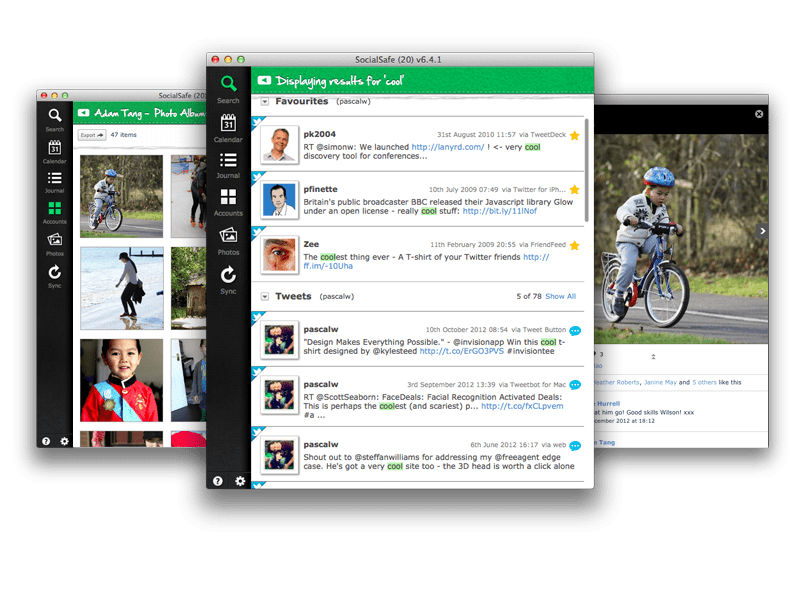The image size is (800, 600).
Task: Open Accounts in the front window sidebar
Action: point(228,202)
